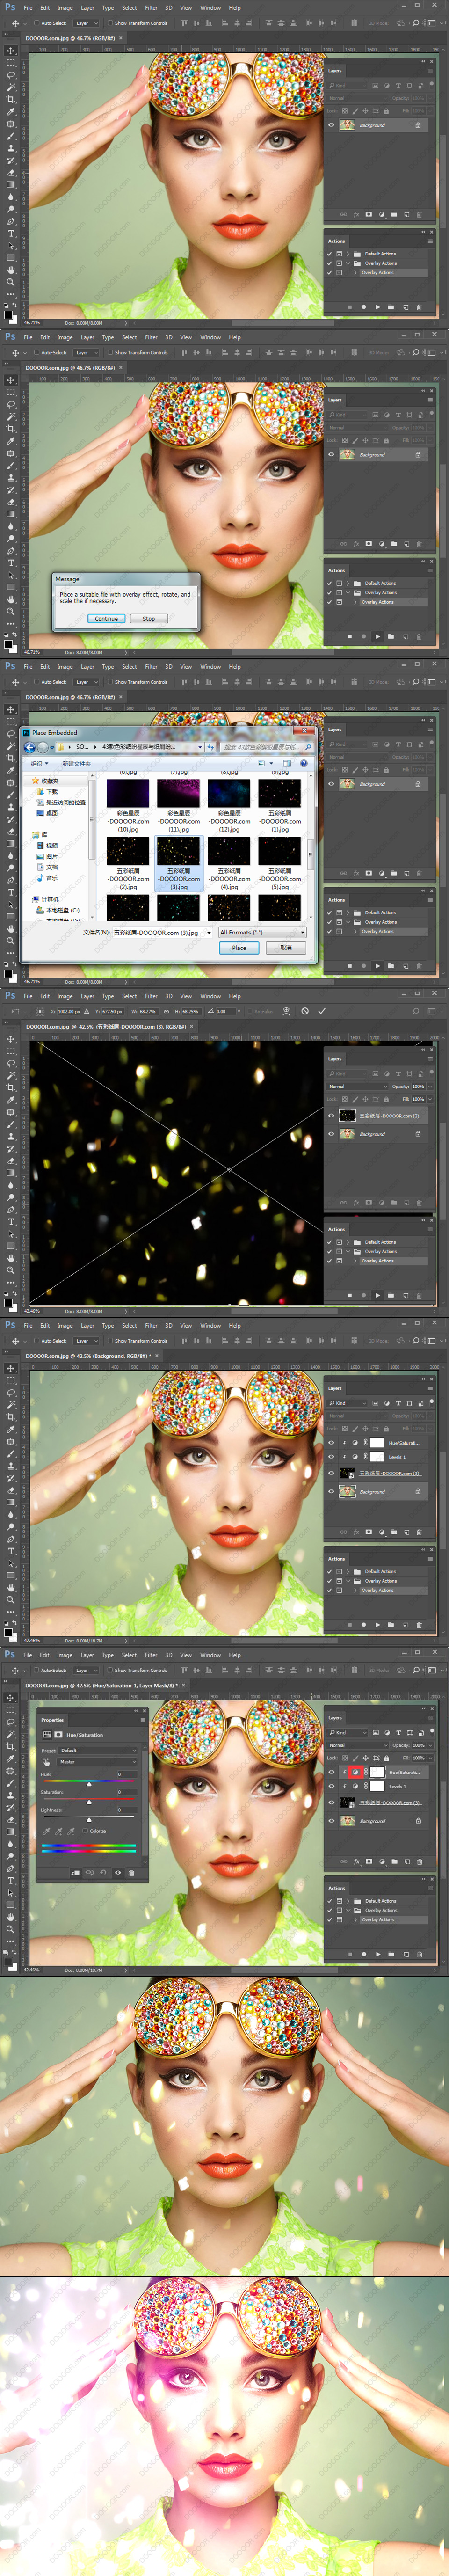Toggle adjustment visibility eye in the Properties panel
This screenshot has height=2576, width=449.
tap(117, 1872)
